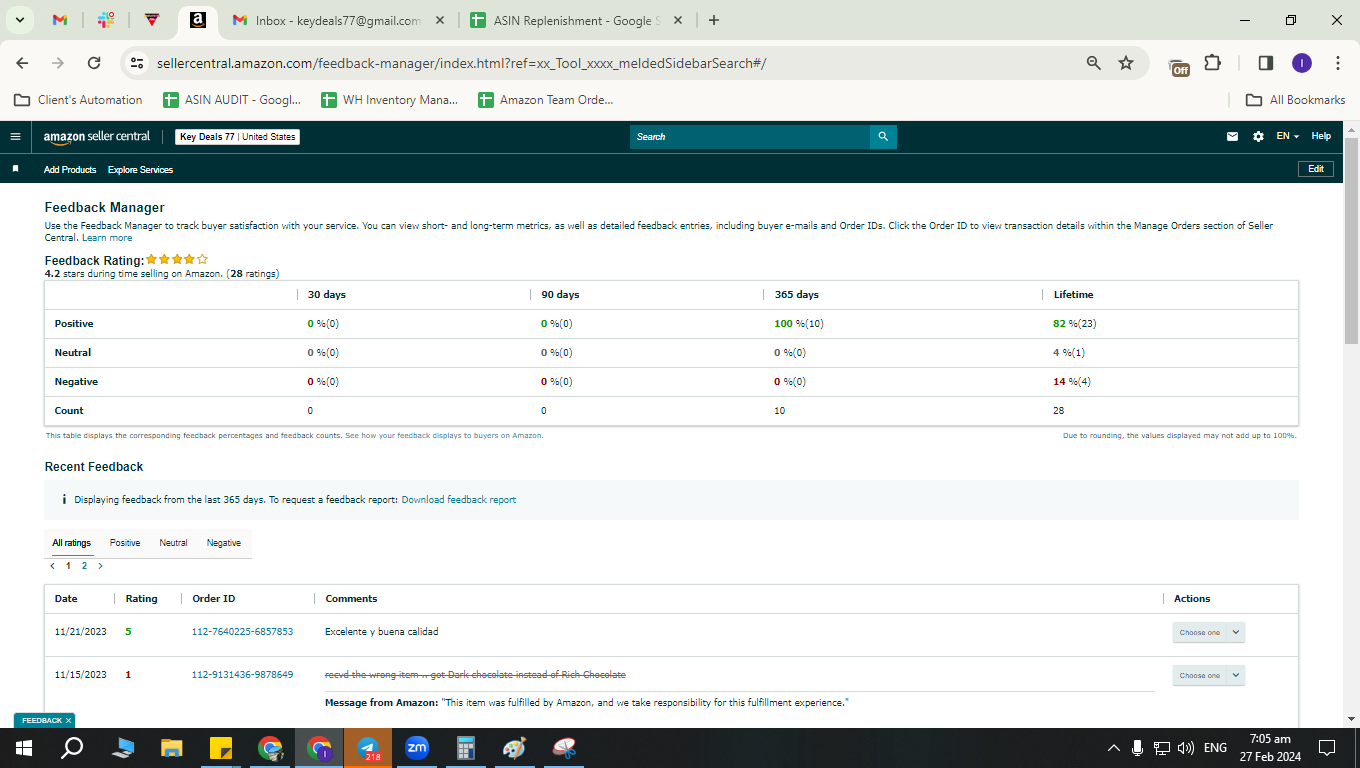1360x768 pixels.
Task: Click the Learn more link
Action: coord(107,238)
